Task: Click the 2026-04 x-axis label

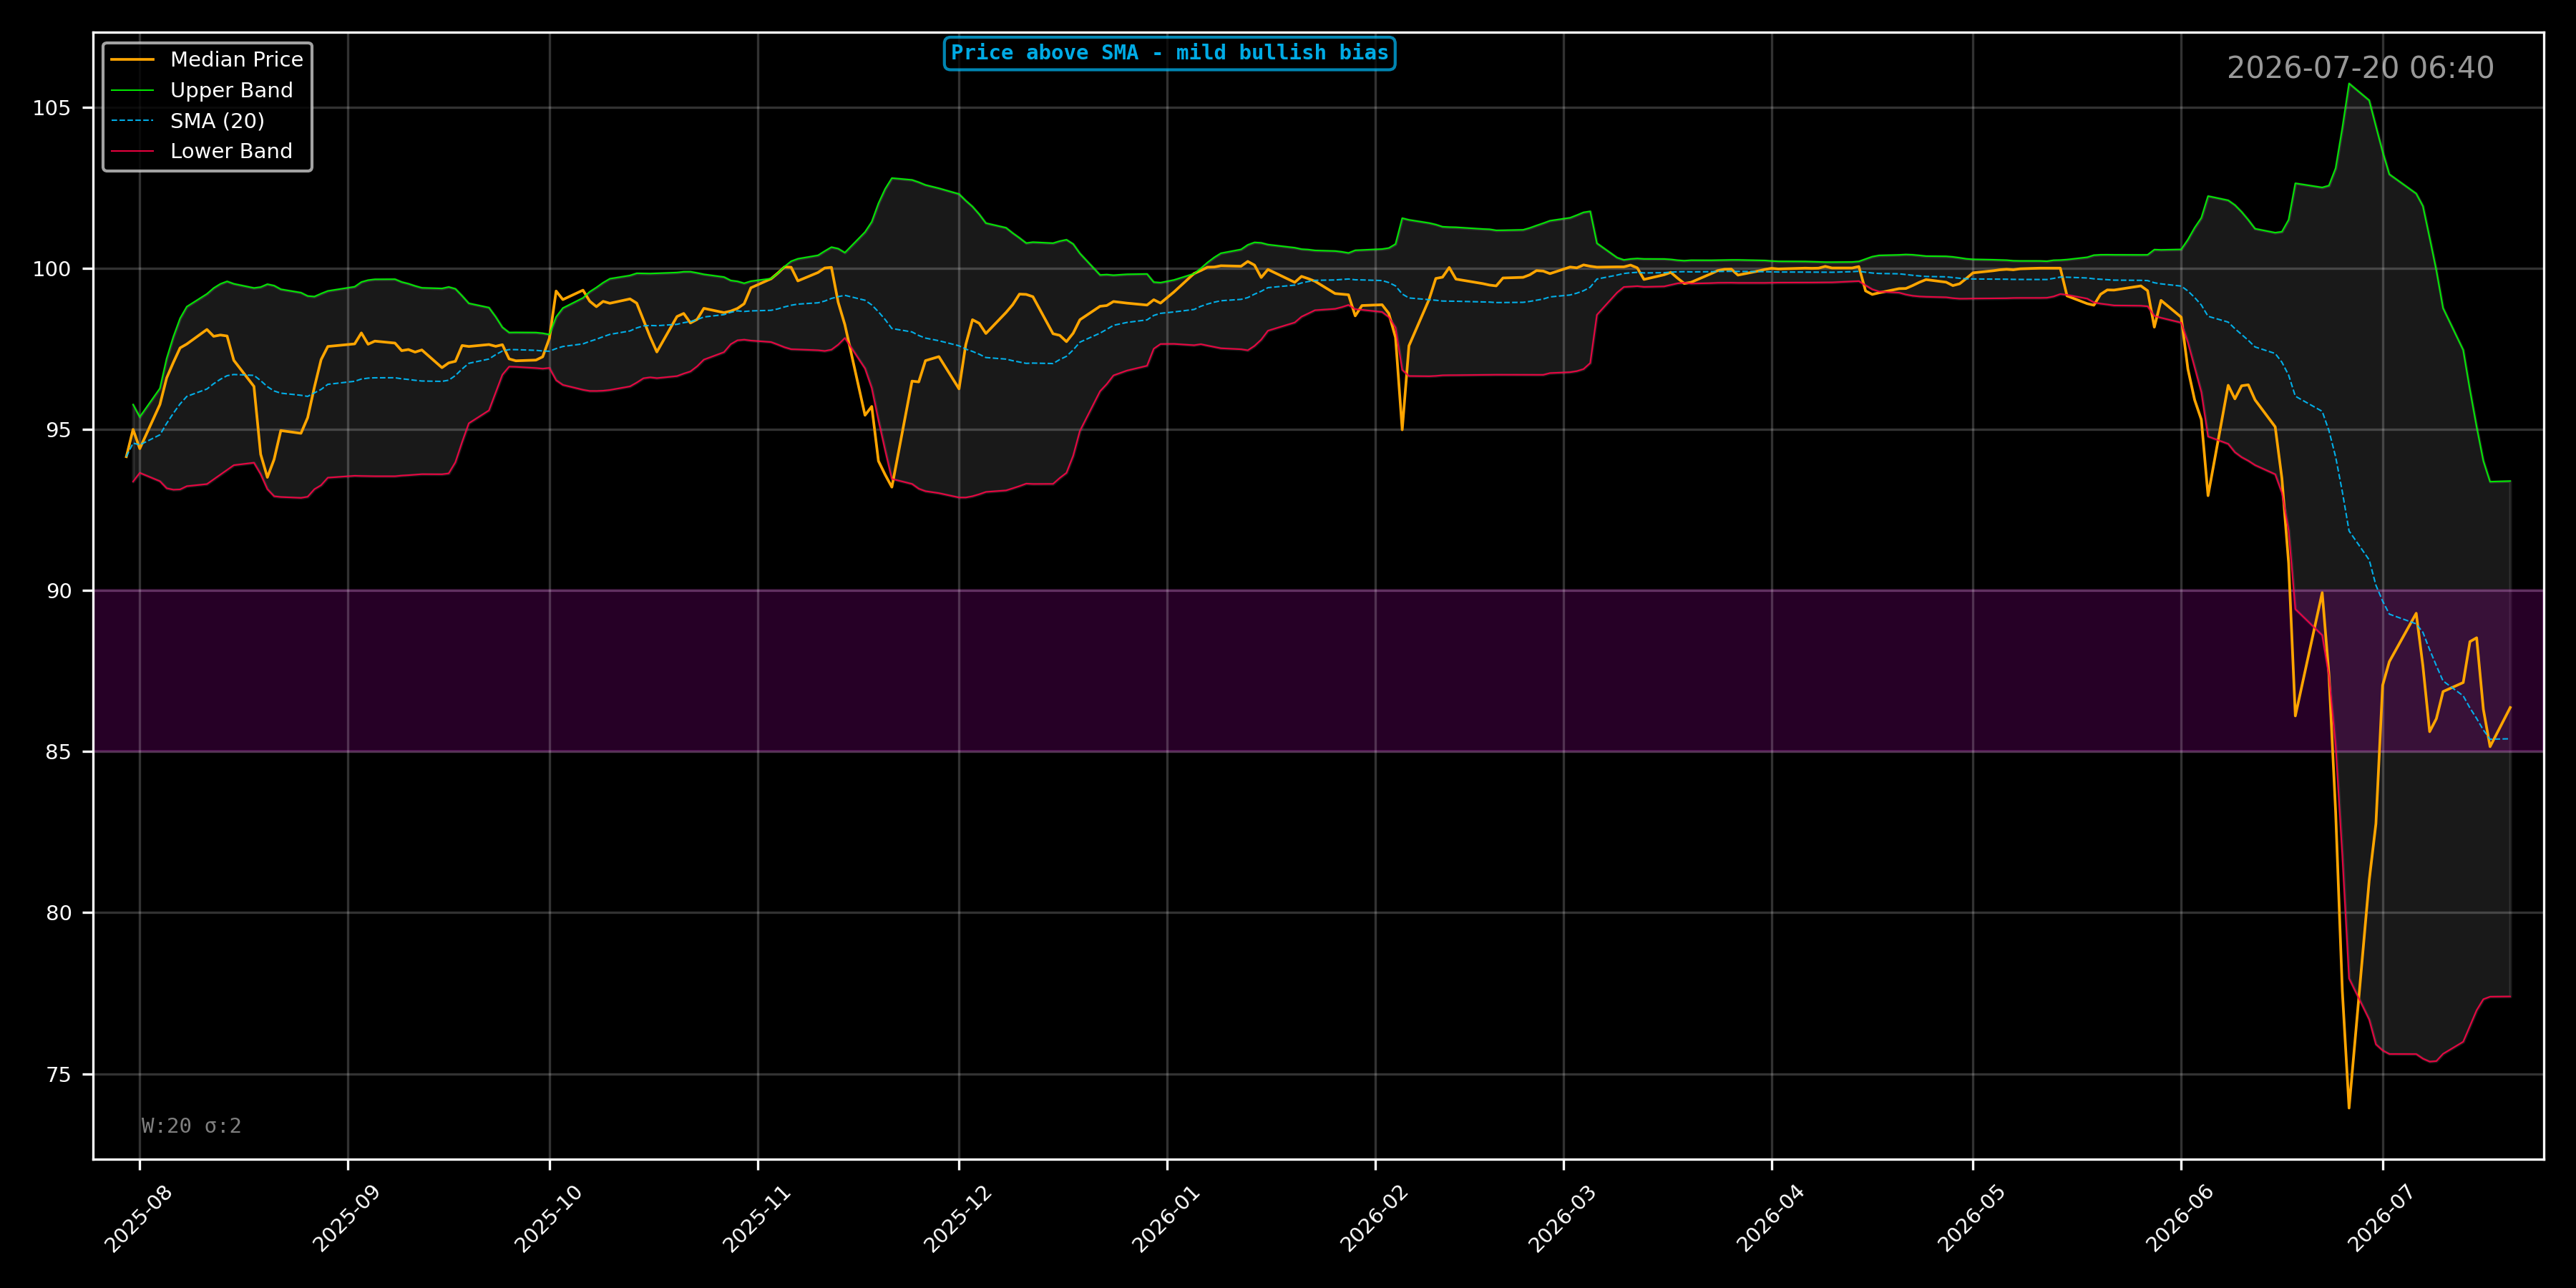Action: 1771,1219
